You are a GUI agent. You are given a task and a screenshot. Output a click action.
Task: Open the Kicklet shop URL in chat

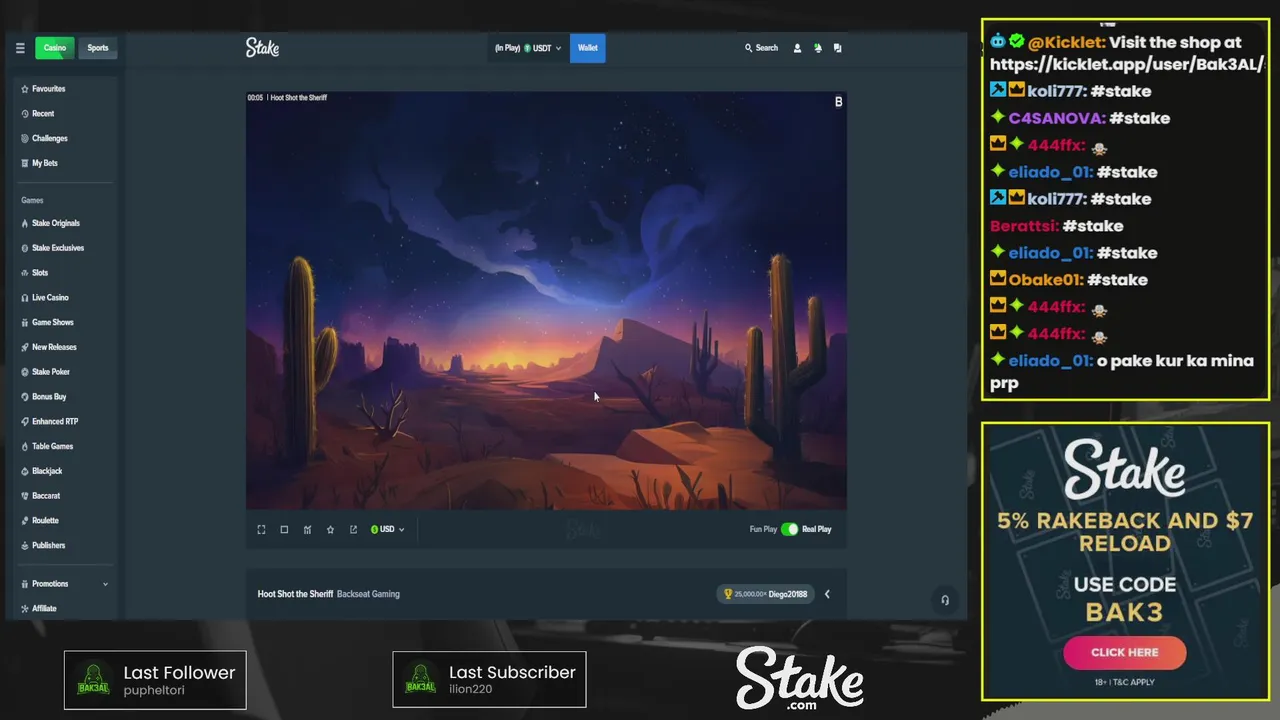(x=1127, y=64)
